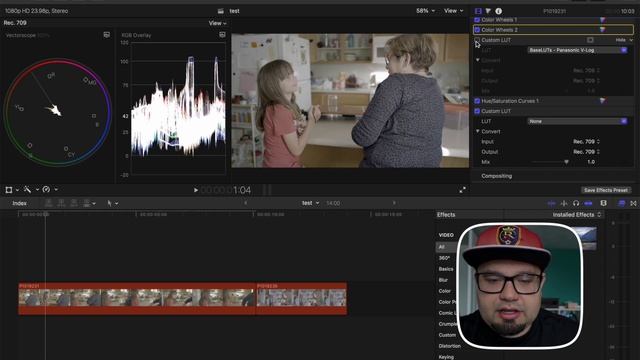Open the LUT dropdown set to None

point(577,121)
